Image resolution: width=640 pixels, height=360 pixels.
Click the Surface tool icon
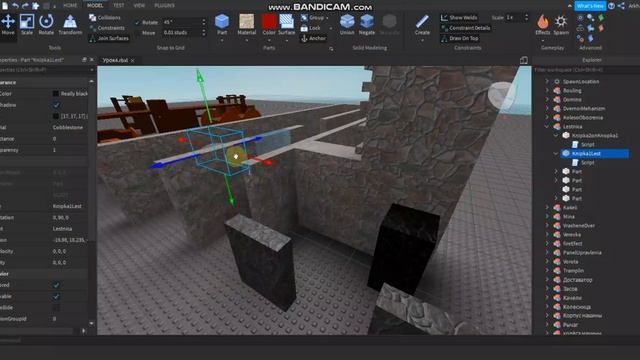(287, 21)
